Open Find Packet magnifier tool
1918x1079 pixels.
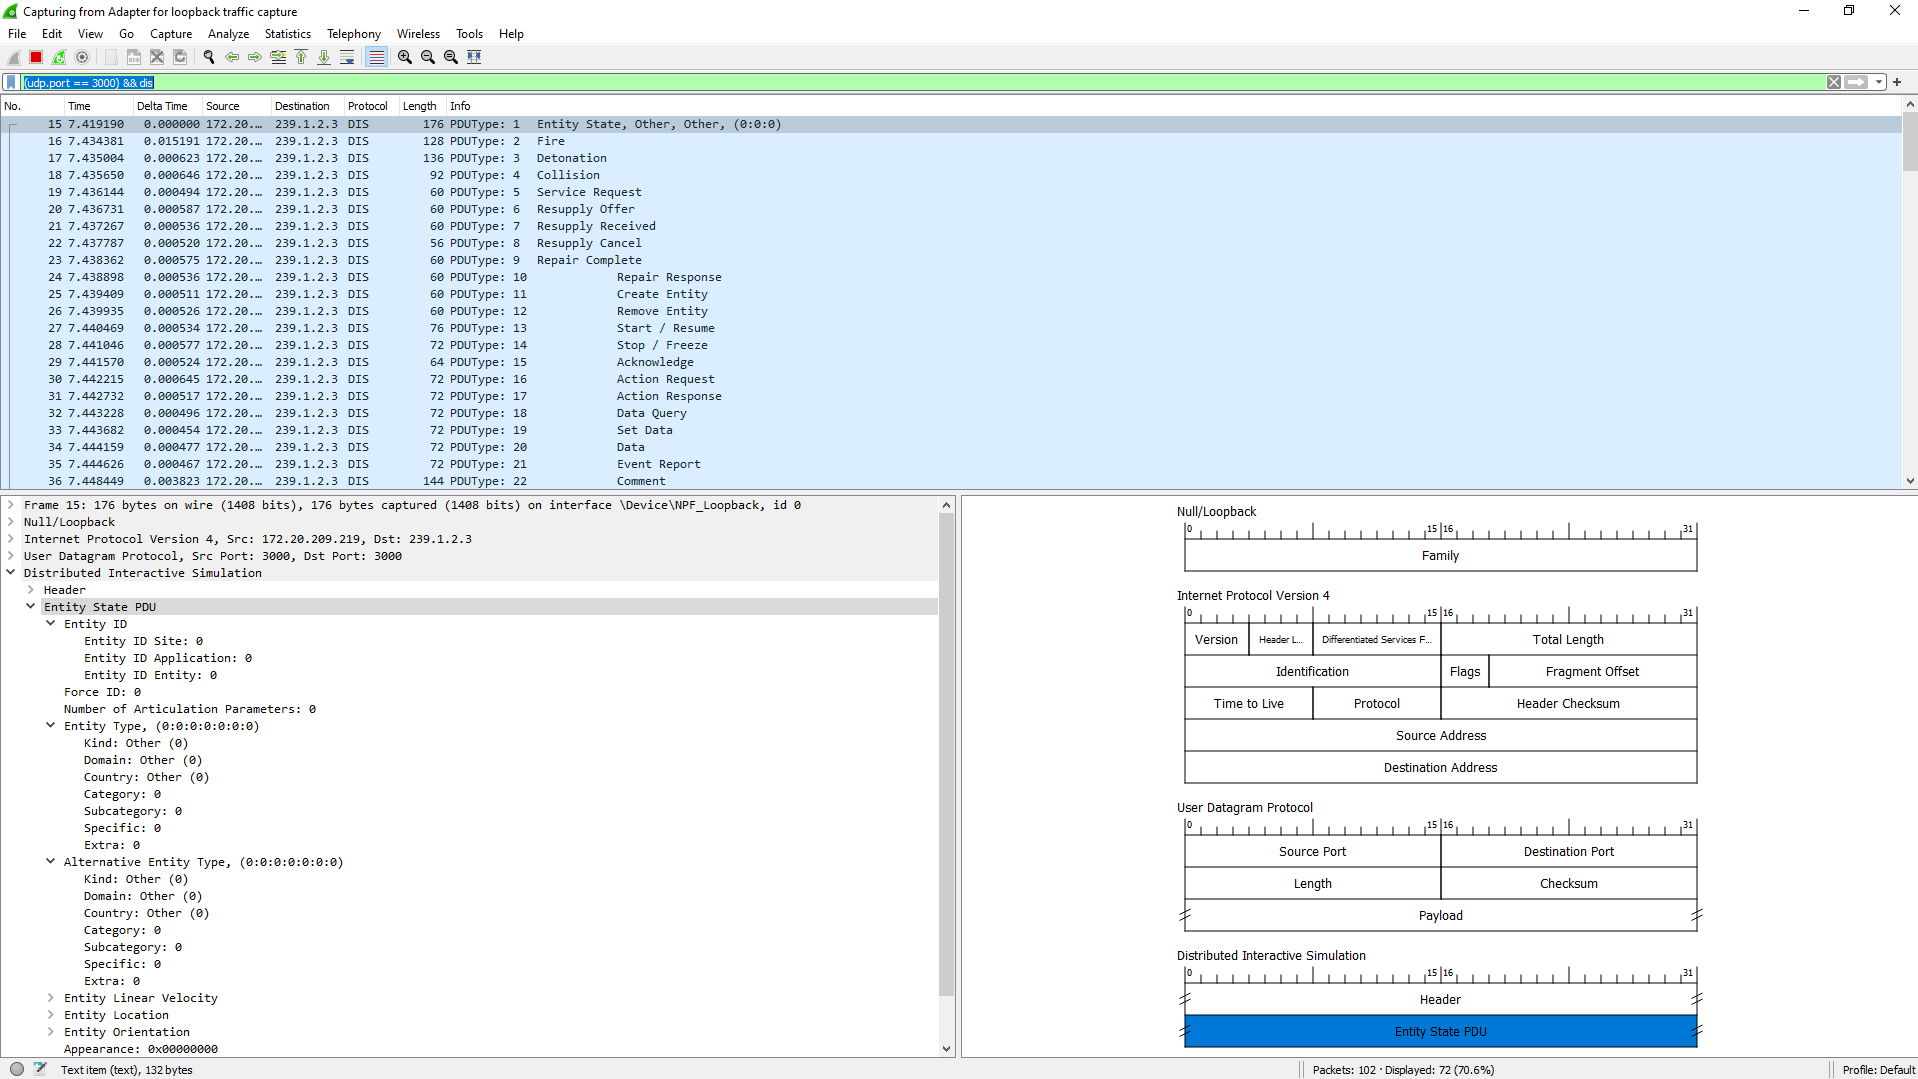(209, 57)
